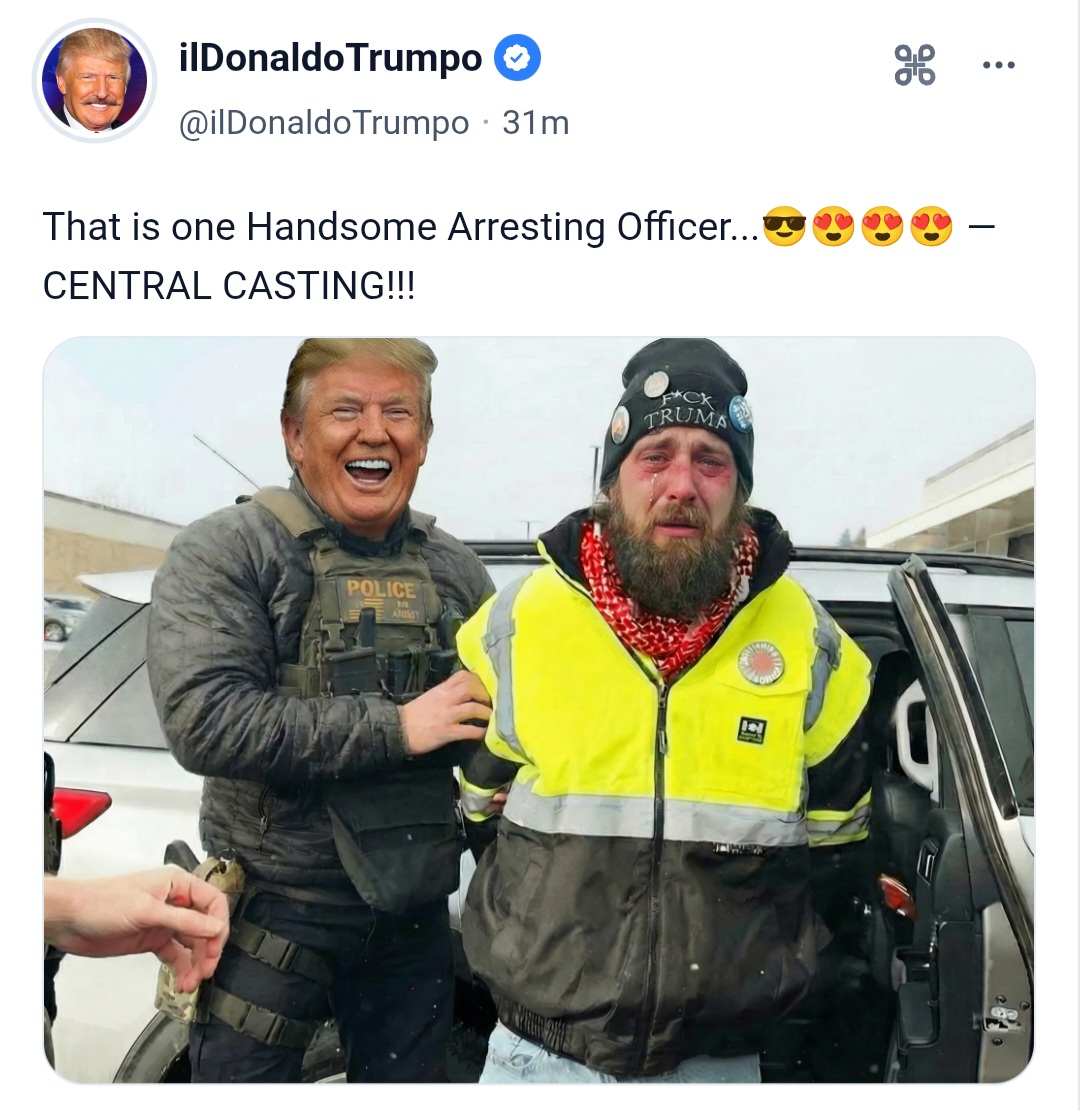
Task: Click the last heart-eyes emoji
Action: [931, 227]
